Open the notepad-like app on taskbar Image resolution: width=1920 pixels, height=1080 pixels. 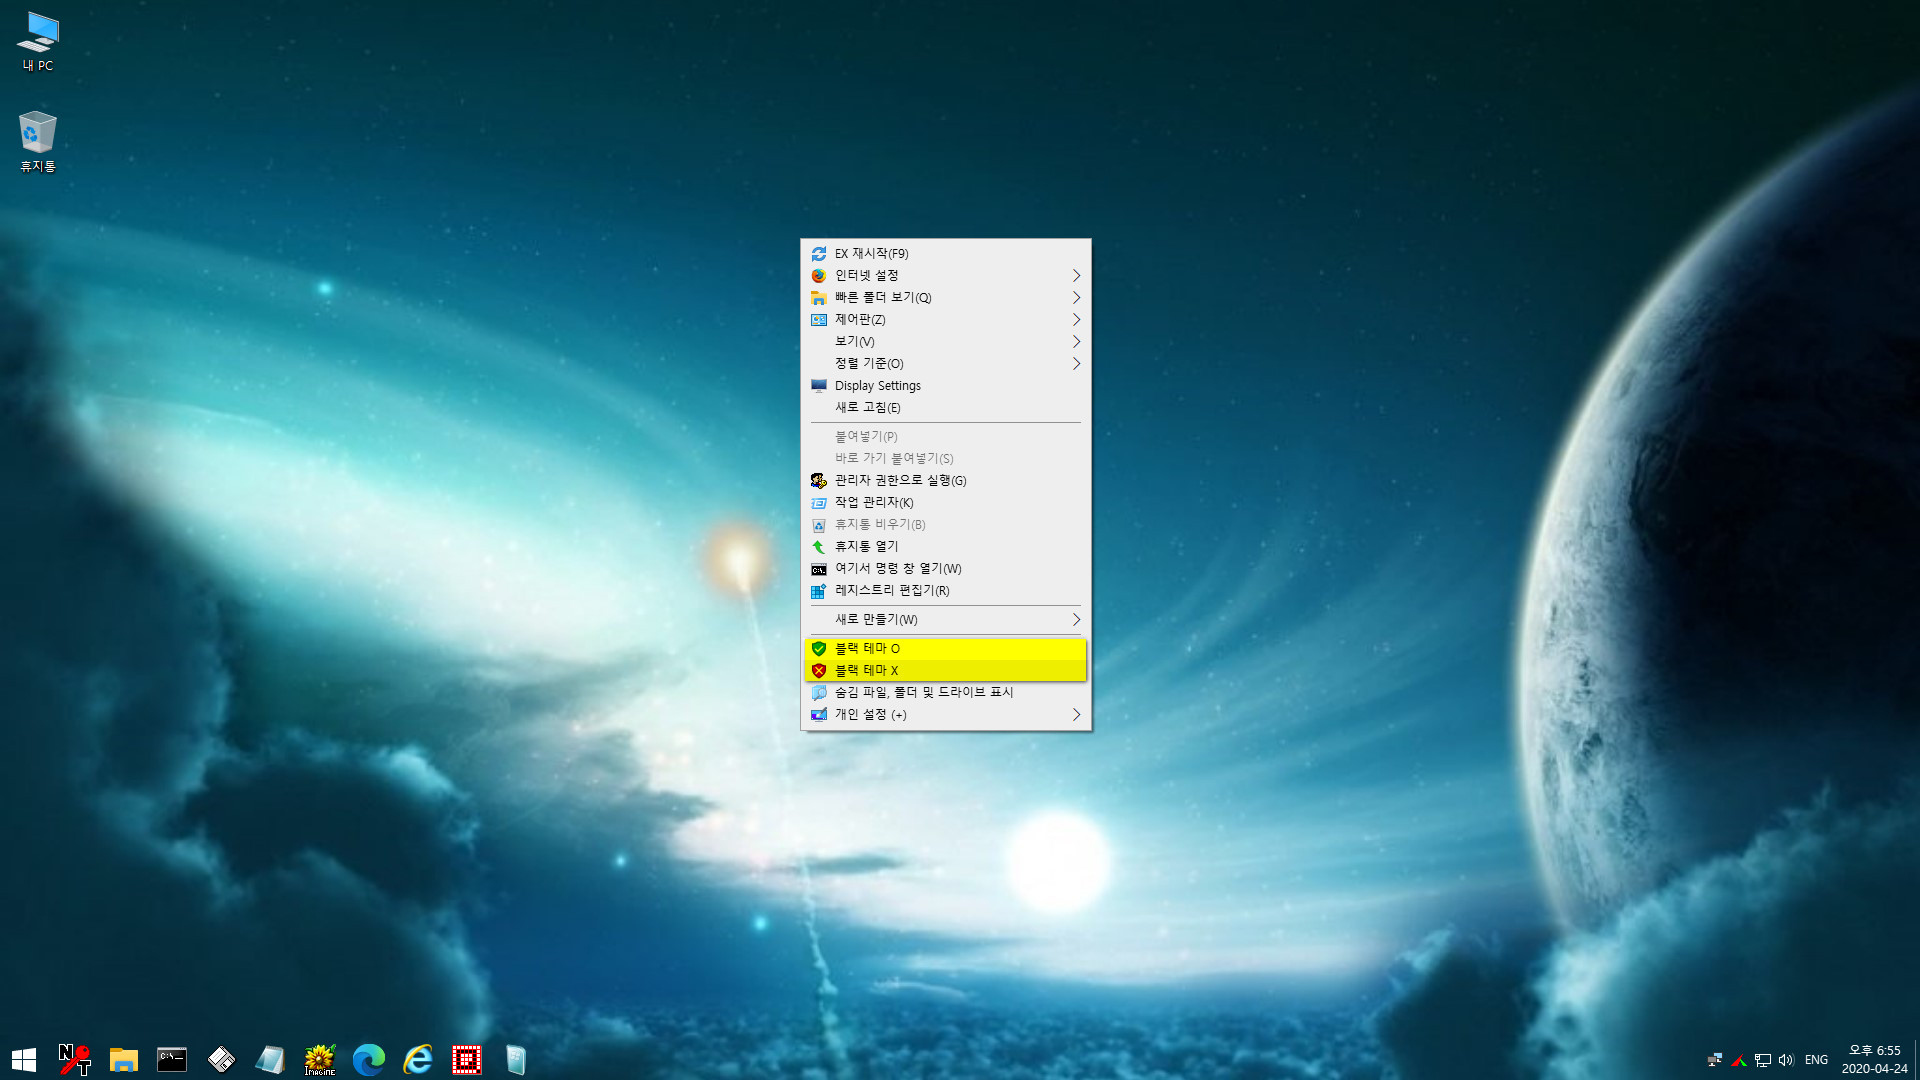pos(270,1060)
